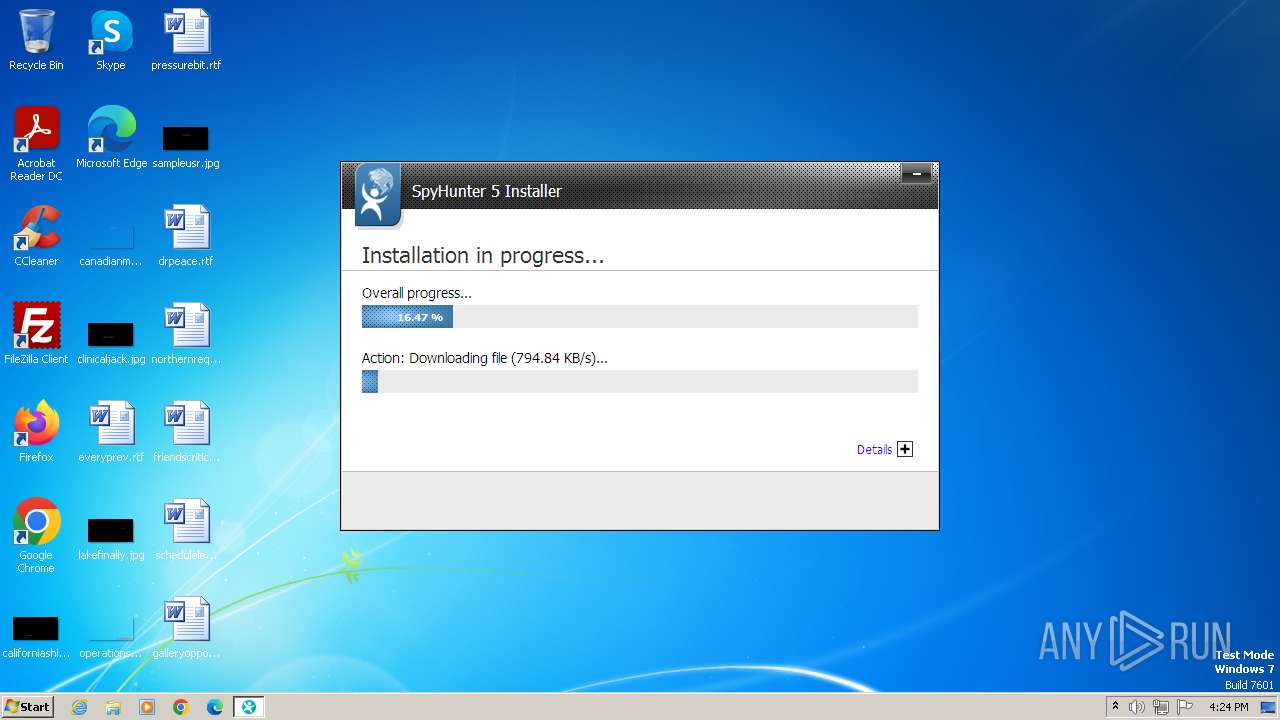The image size is (1280, 720).
Task: Select the FileZilla Client shortcut
Action: 36,334
